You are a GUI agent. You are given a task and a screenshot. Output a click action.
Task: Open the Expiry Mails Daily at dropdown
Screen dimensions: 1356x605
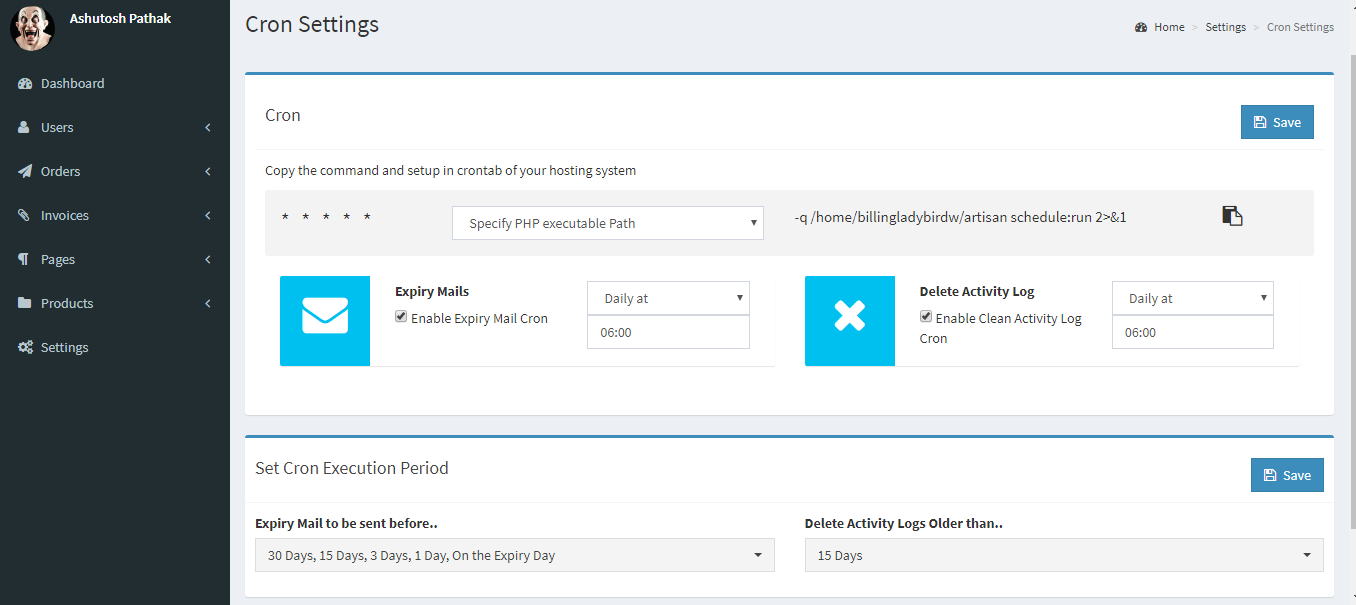pos(668,298)
